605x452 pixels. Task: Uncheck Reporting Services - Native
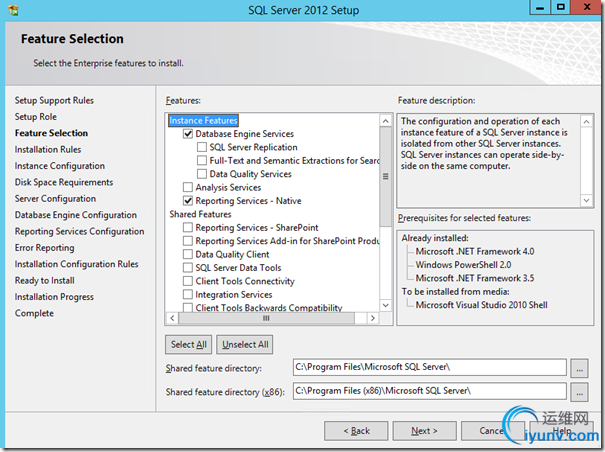pyautogui.click(x=188, y=201)
